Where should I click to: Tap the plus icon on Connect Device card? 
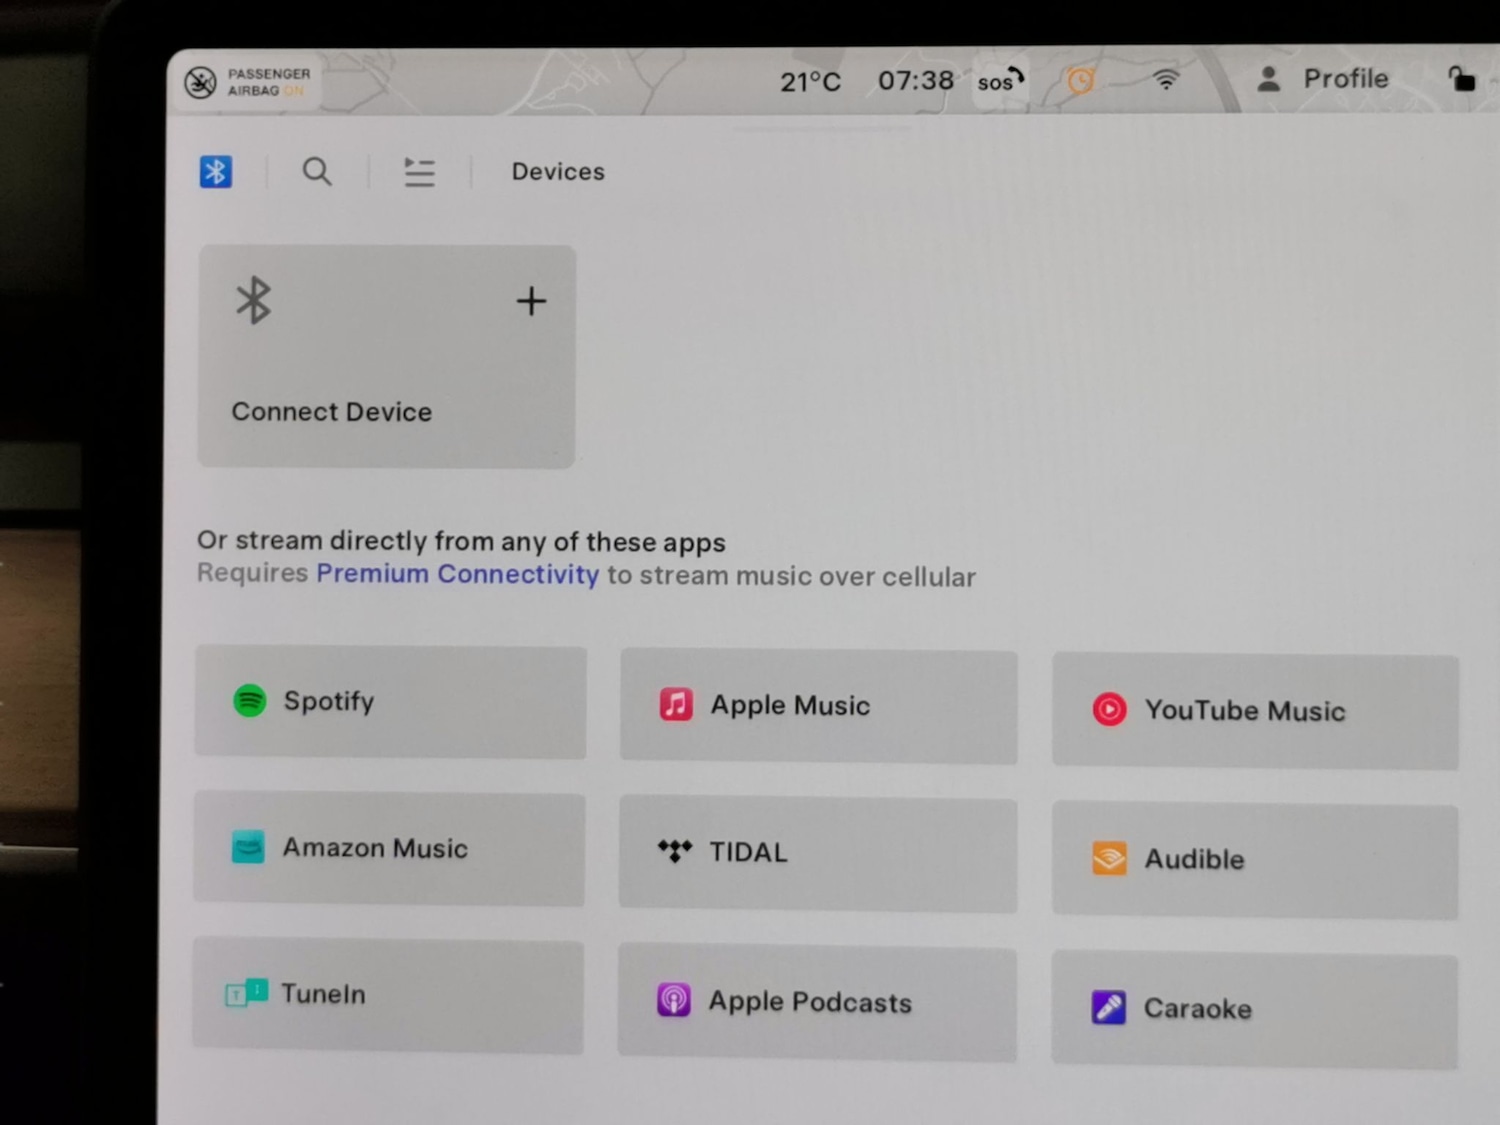[531, 300]
